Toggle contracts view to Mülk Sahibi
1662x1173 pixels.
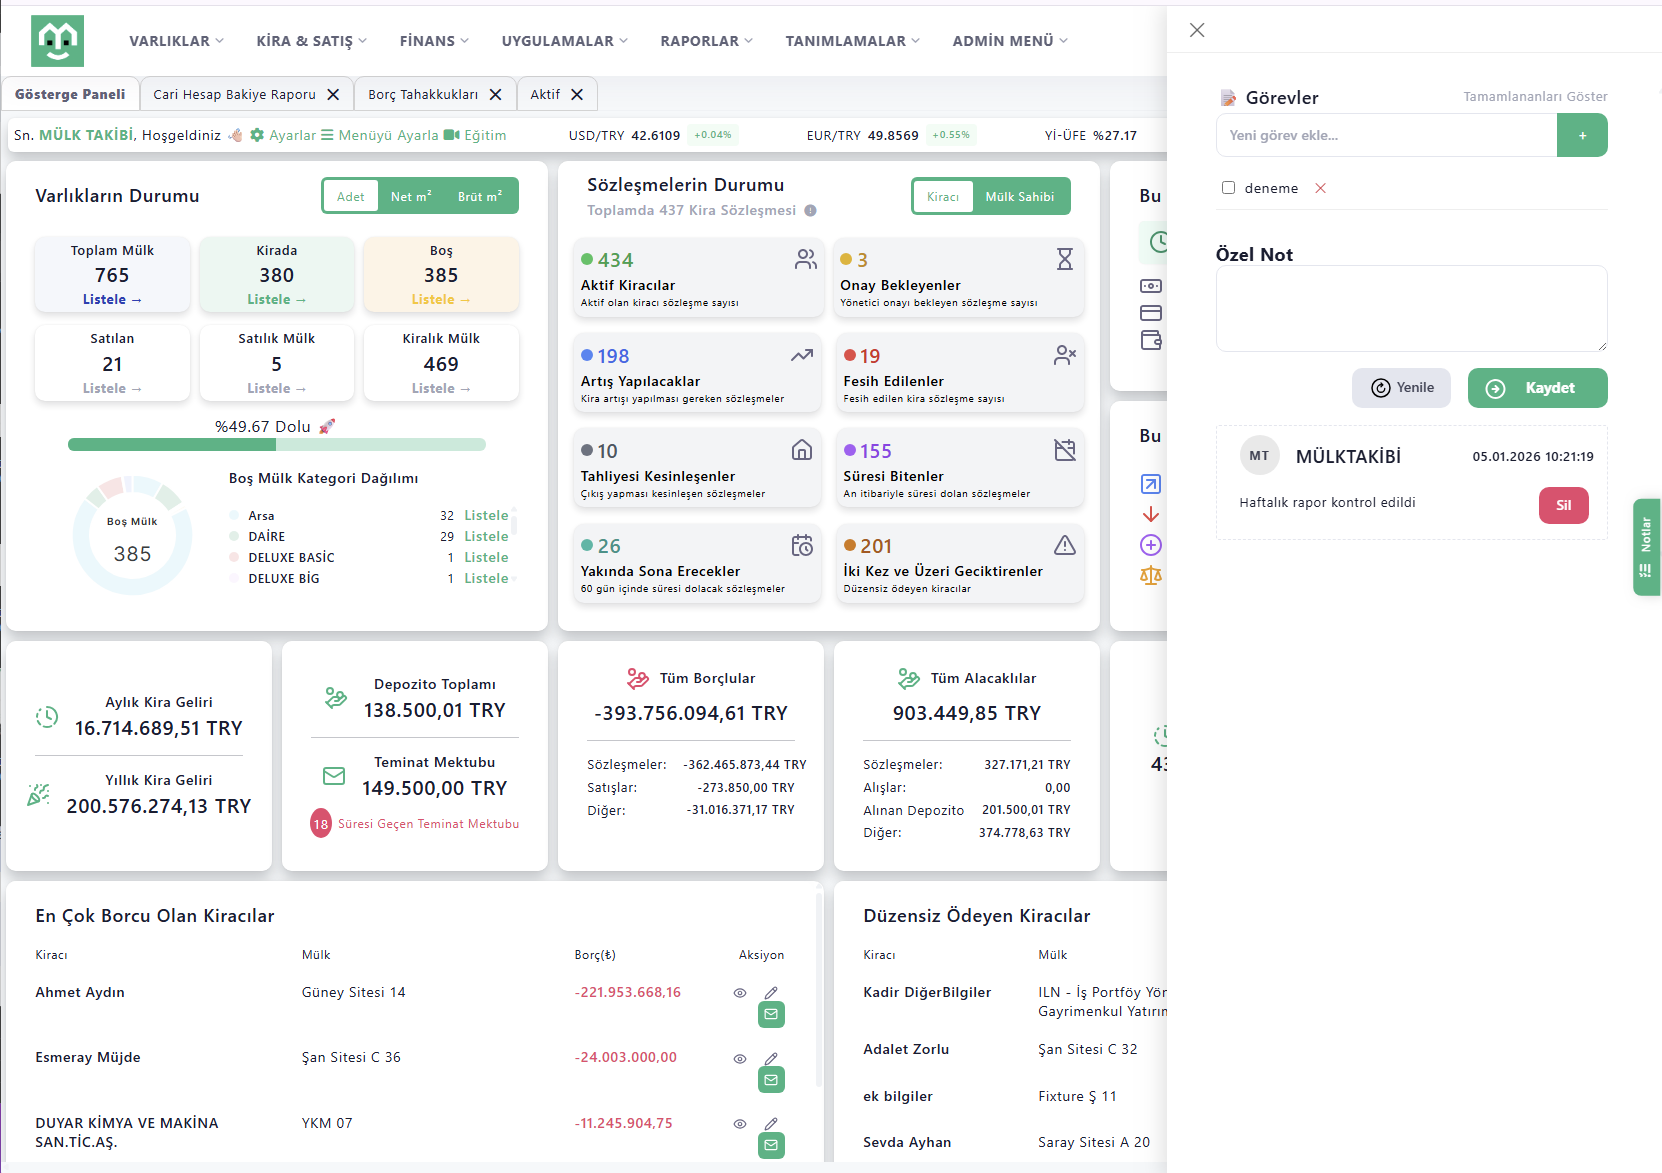tap(1019, 197)
